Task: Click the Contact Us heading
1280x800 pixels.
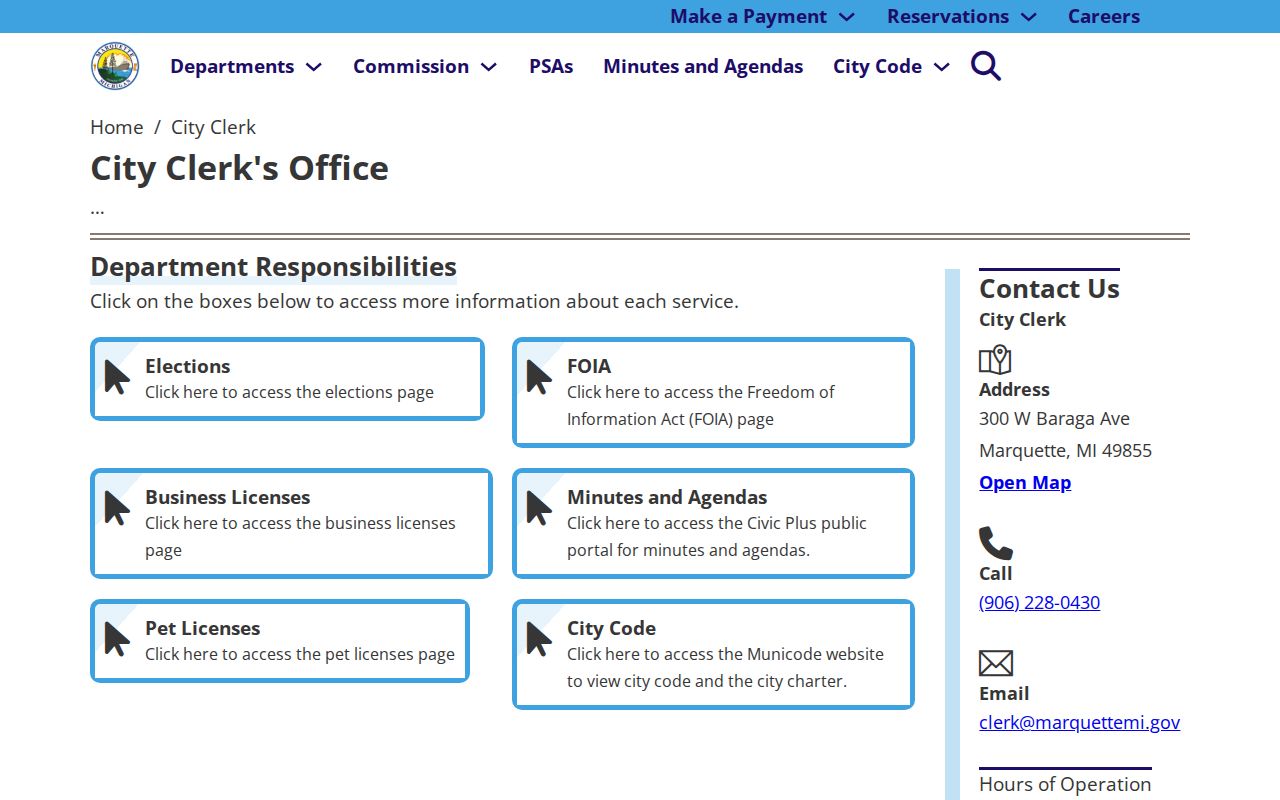Action: point(1049,288)
